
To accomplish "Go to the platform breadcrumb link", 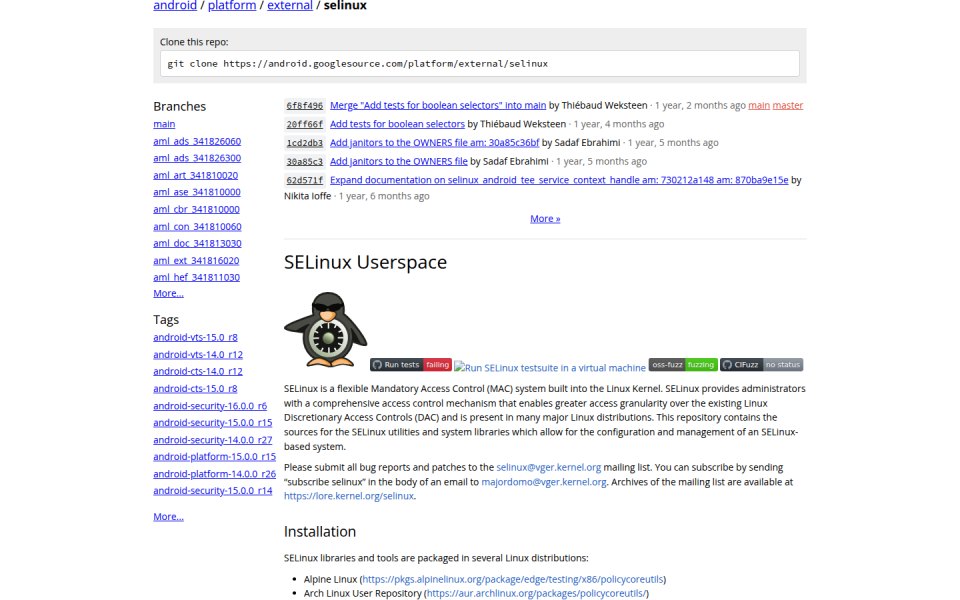I will pyautogui.click(x=232, y=6).
